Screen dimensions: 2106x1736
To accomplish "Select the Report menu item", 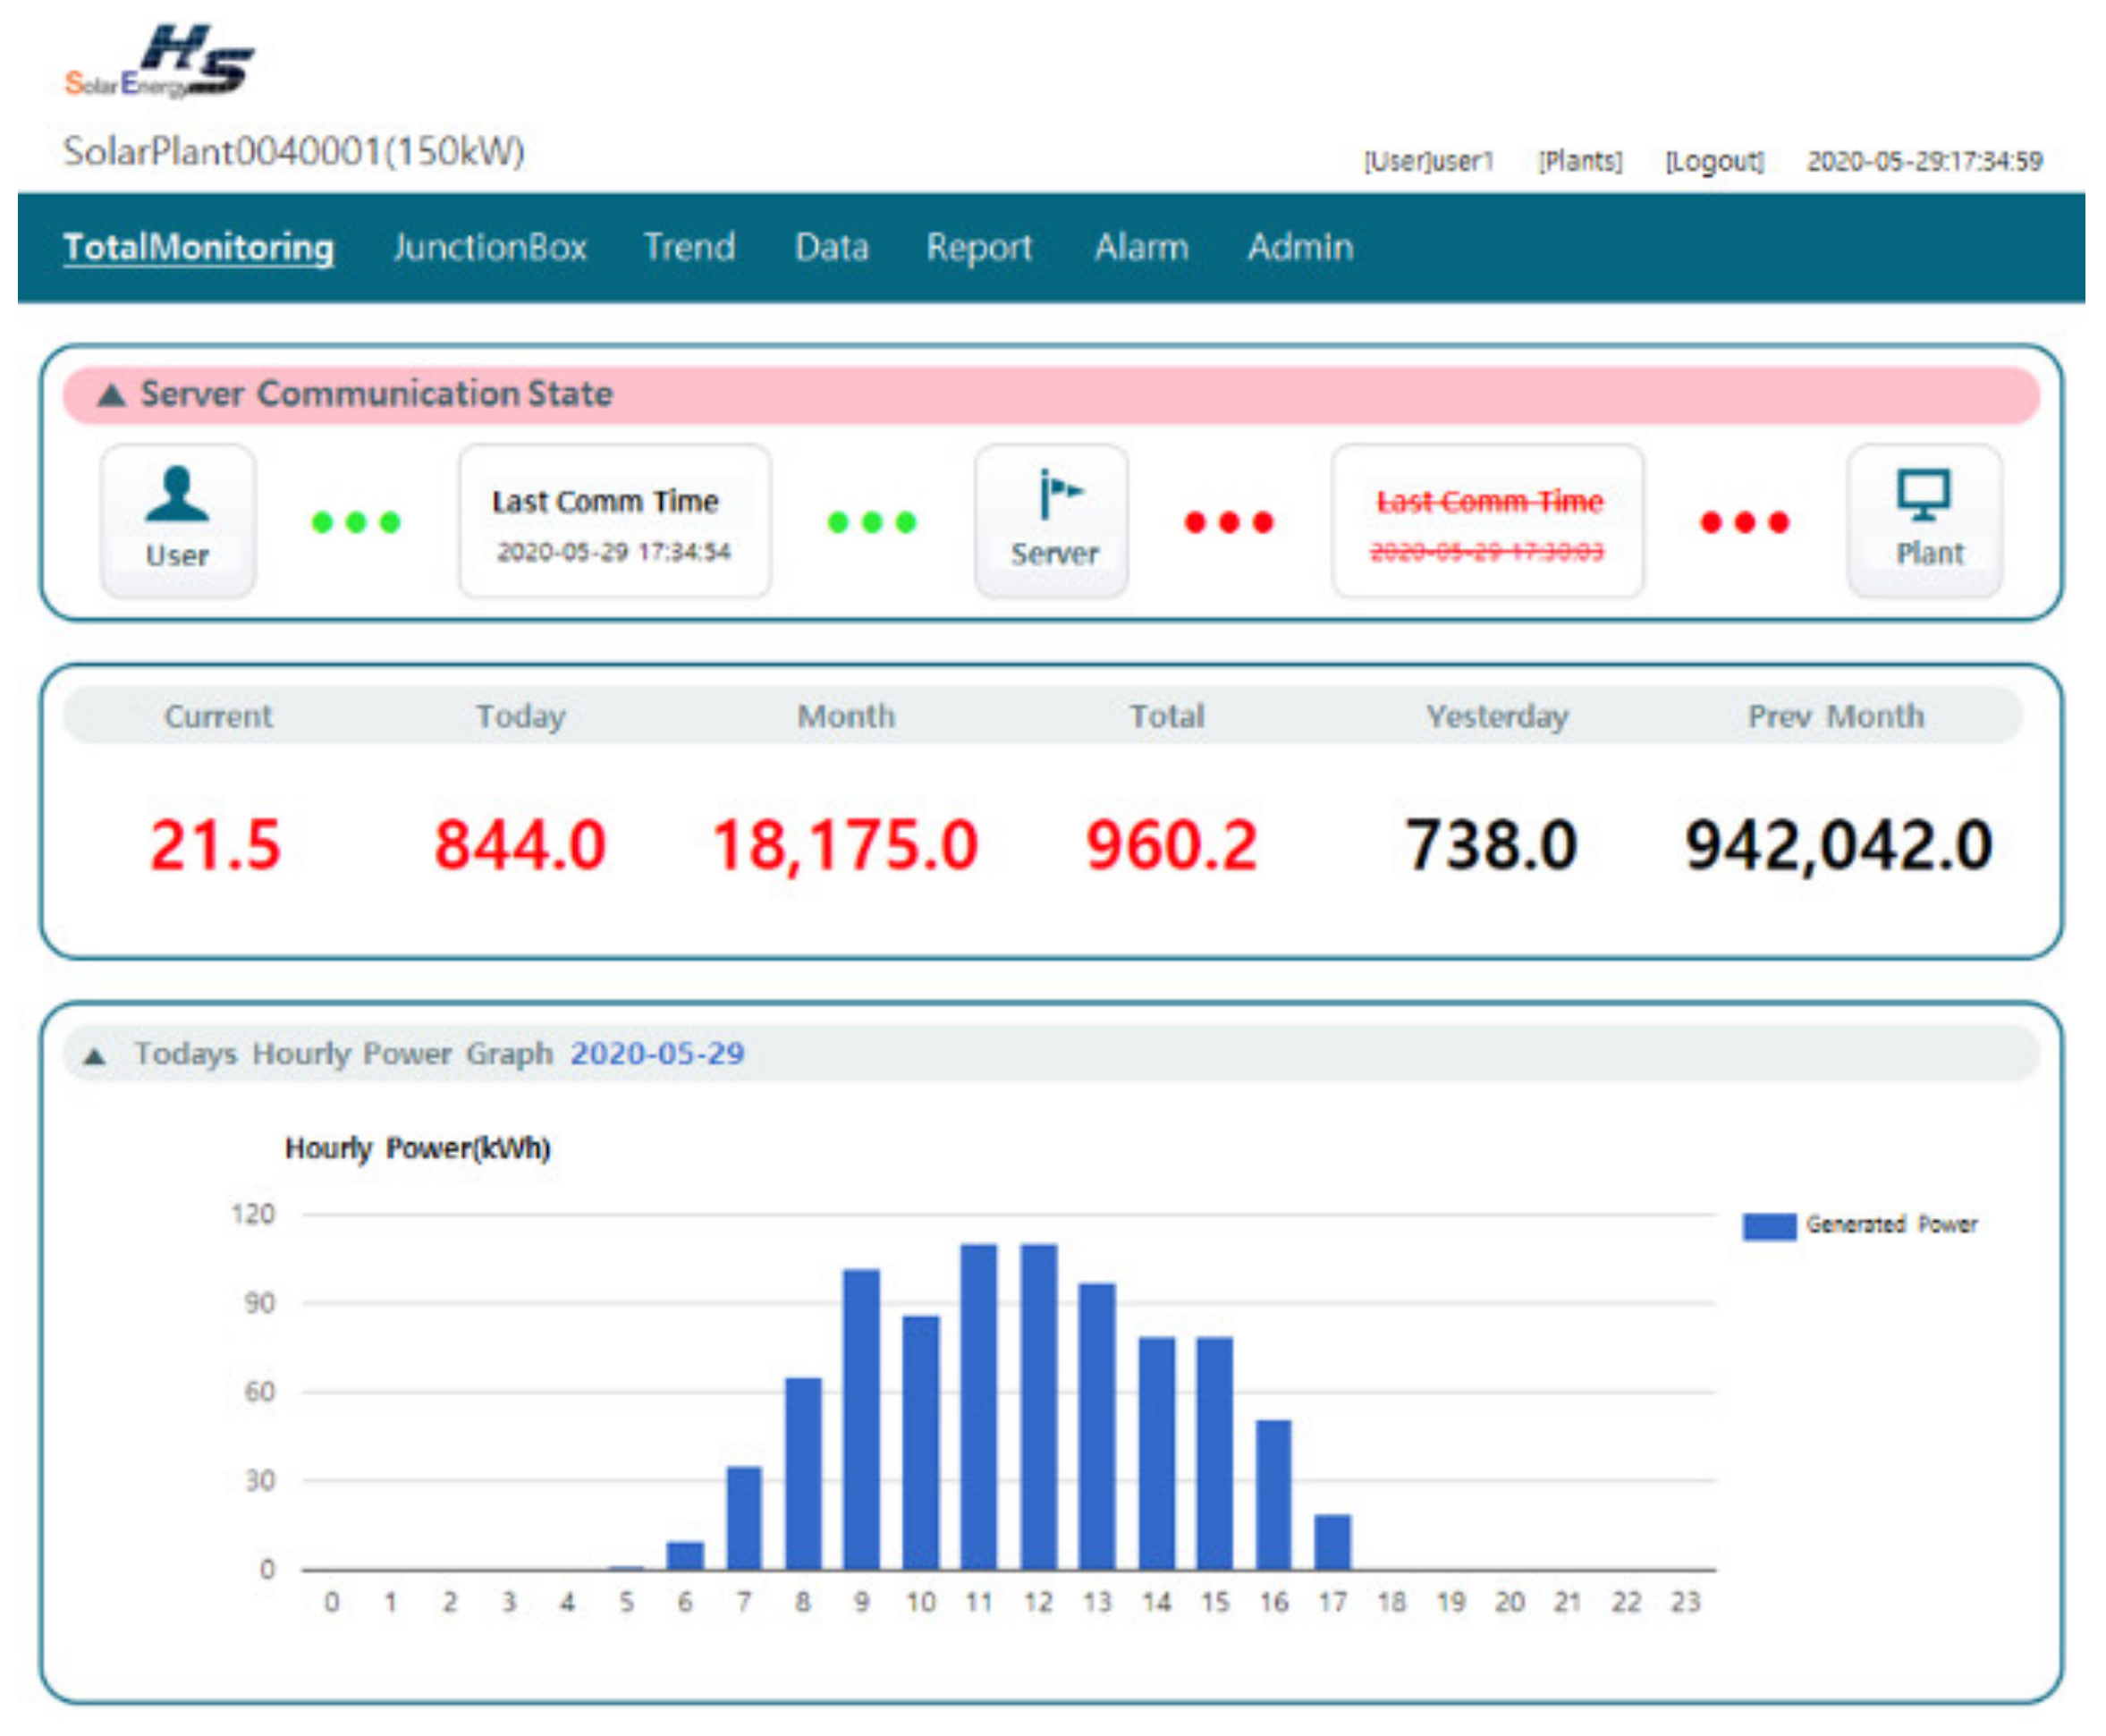I will [978, 247].
